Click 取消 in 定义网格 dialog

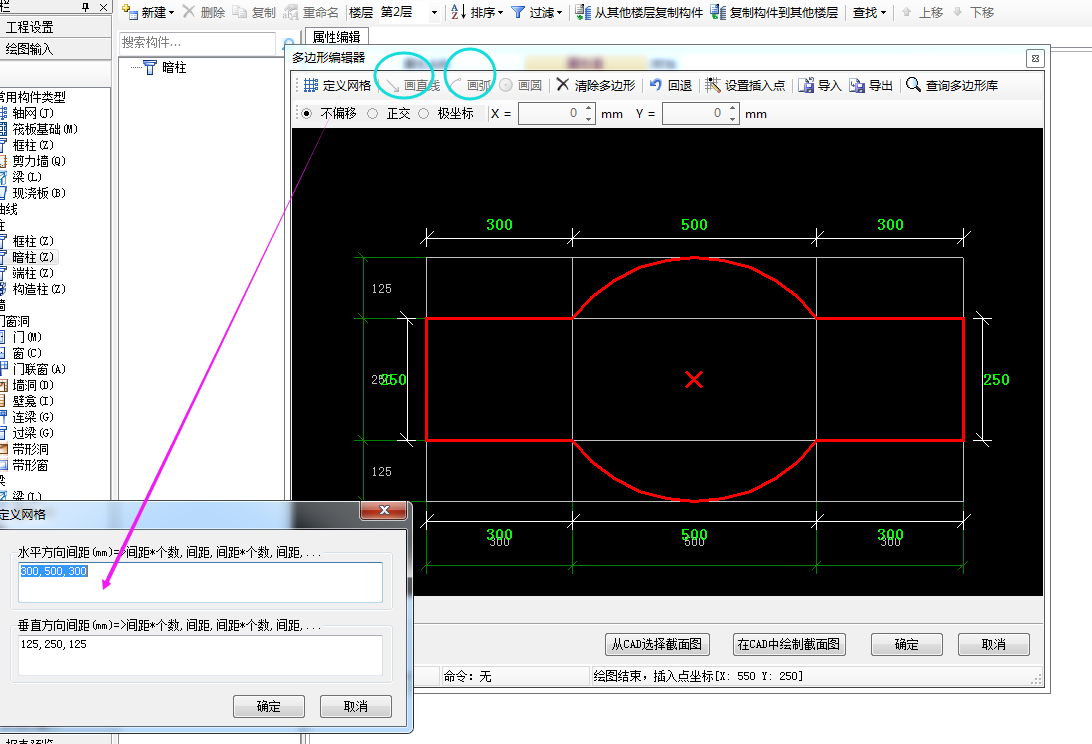click(x=355, y=706)
